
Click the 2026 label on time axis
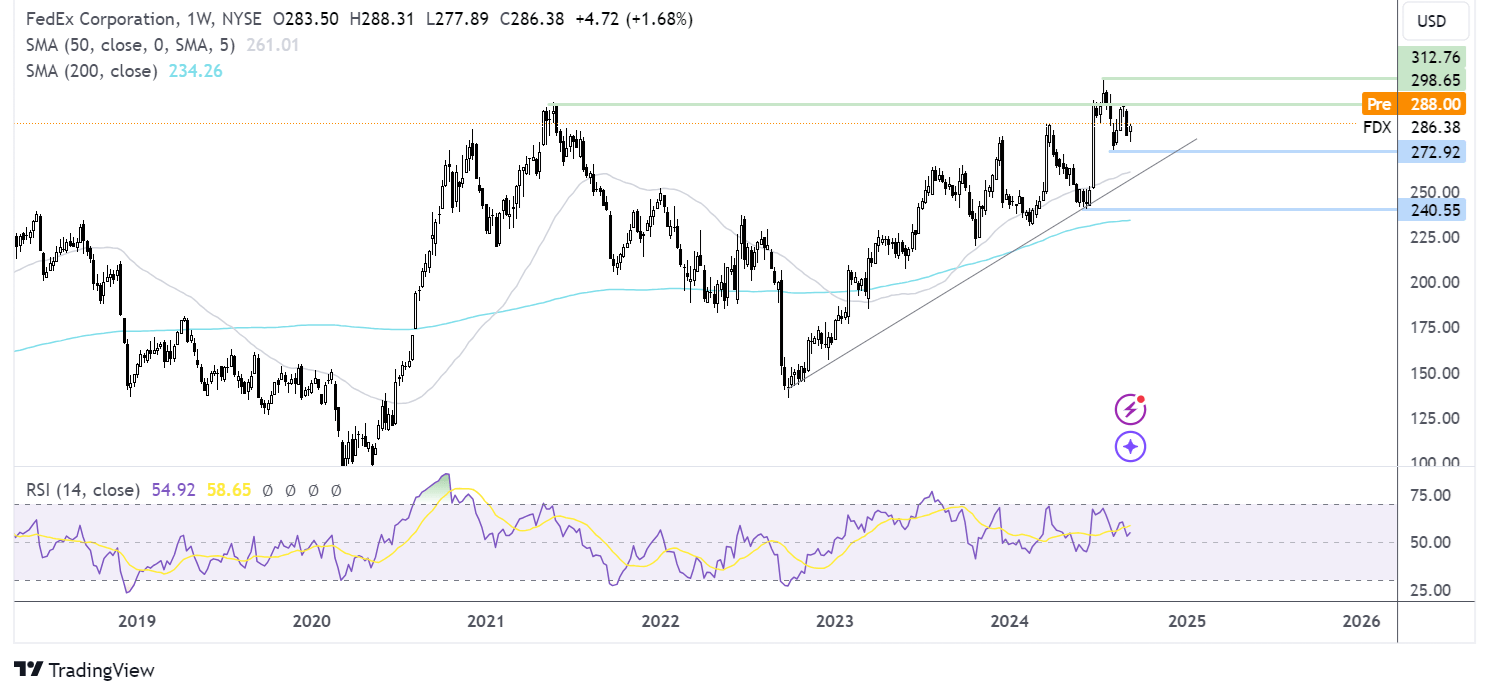1361,621
